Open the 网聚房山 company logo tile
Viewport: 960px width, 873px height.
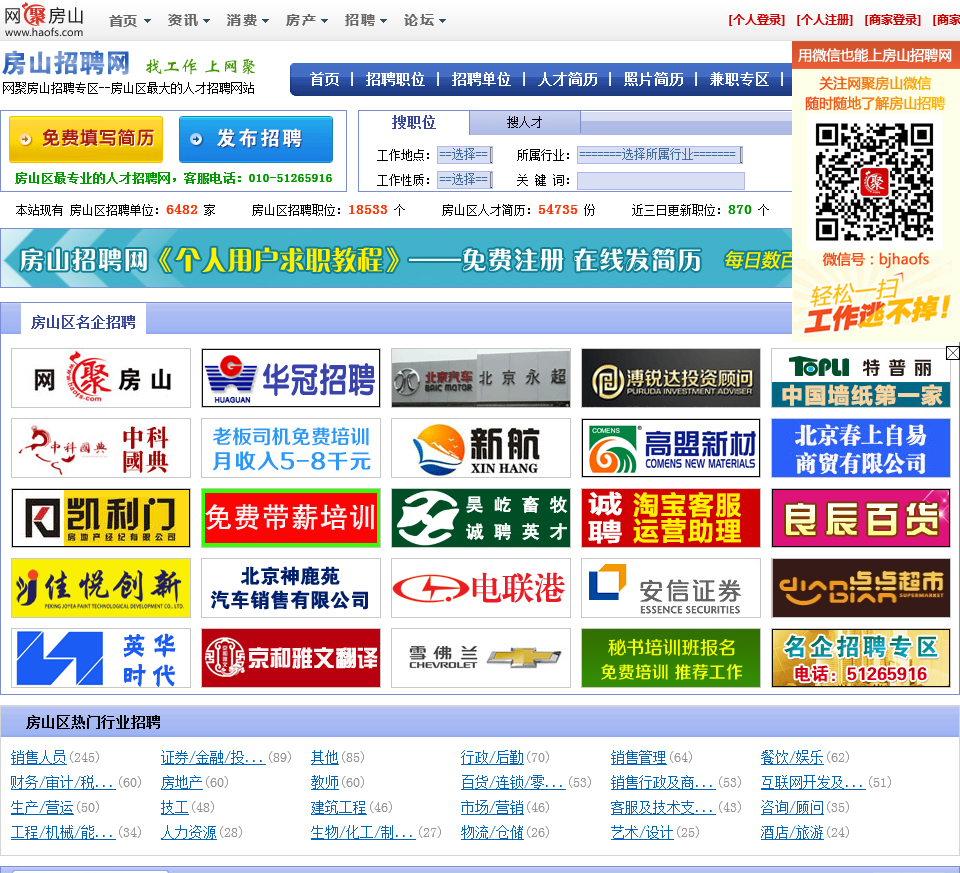(101, 378)
